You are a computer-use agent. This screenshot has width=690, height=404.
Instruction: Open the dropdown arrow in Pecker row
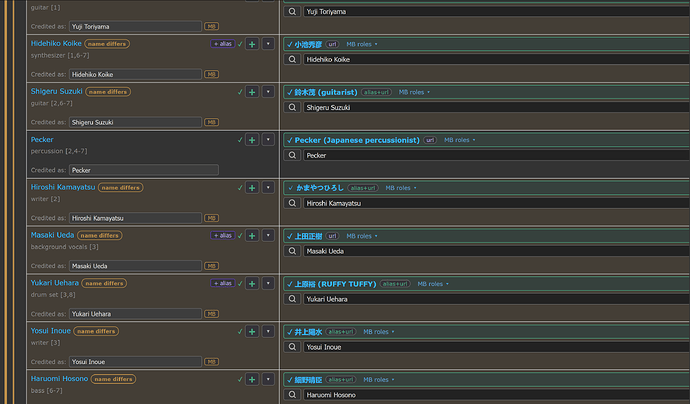pyautogui.click(x=268, y=140)
